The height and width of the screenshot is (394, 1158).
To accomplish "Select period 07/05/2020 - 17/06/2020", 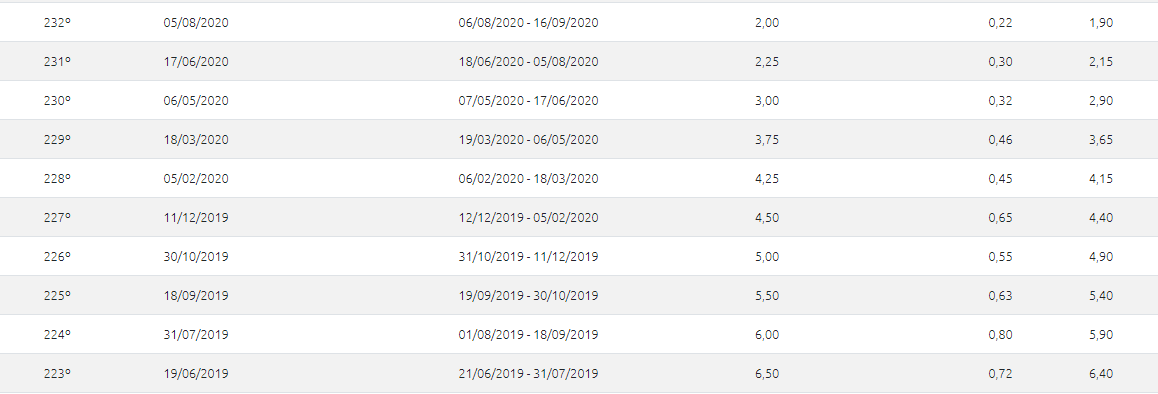I will point(528,101).
